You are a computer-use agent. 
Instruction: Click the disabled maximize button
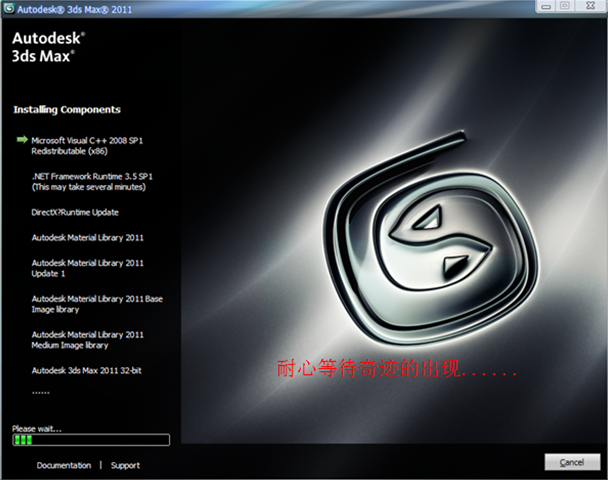(x=565, y=6)
